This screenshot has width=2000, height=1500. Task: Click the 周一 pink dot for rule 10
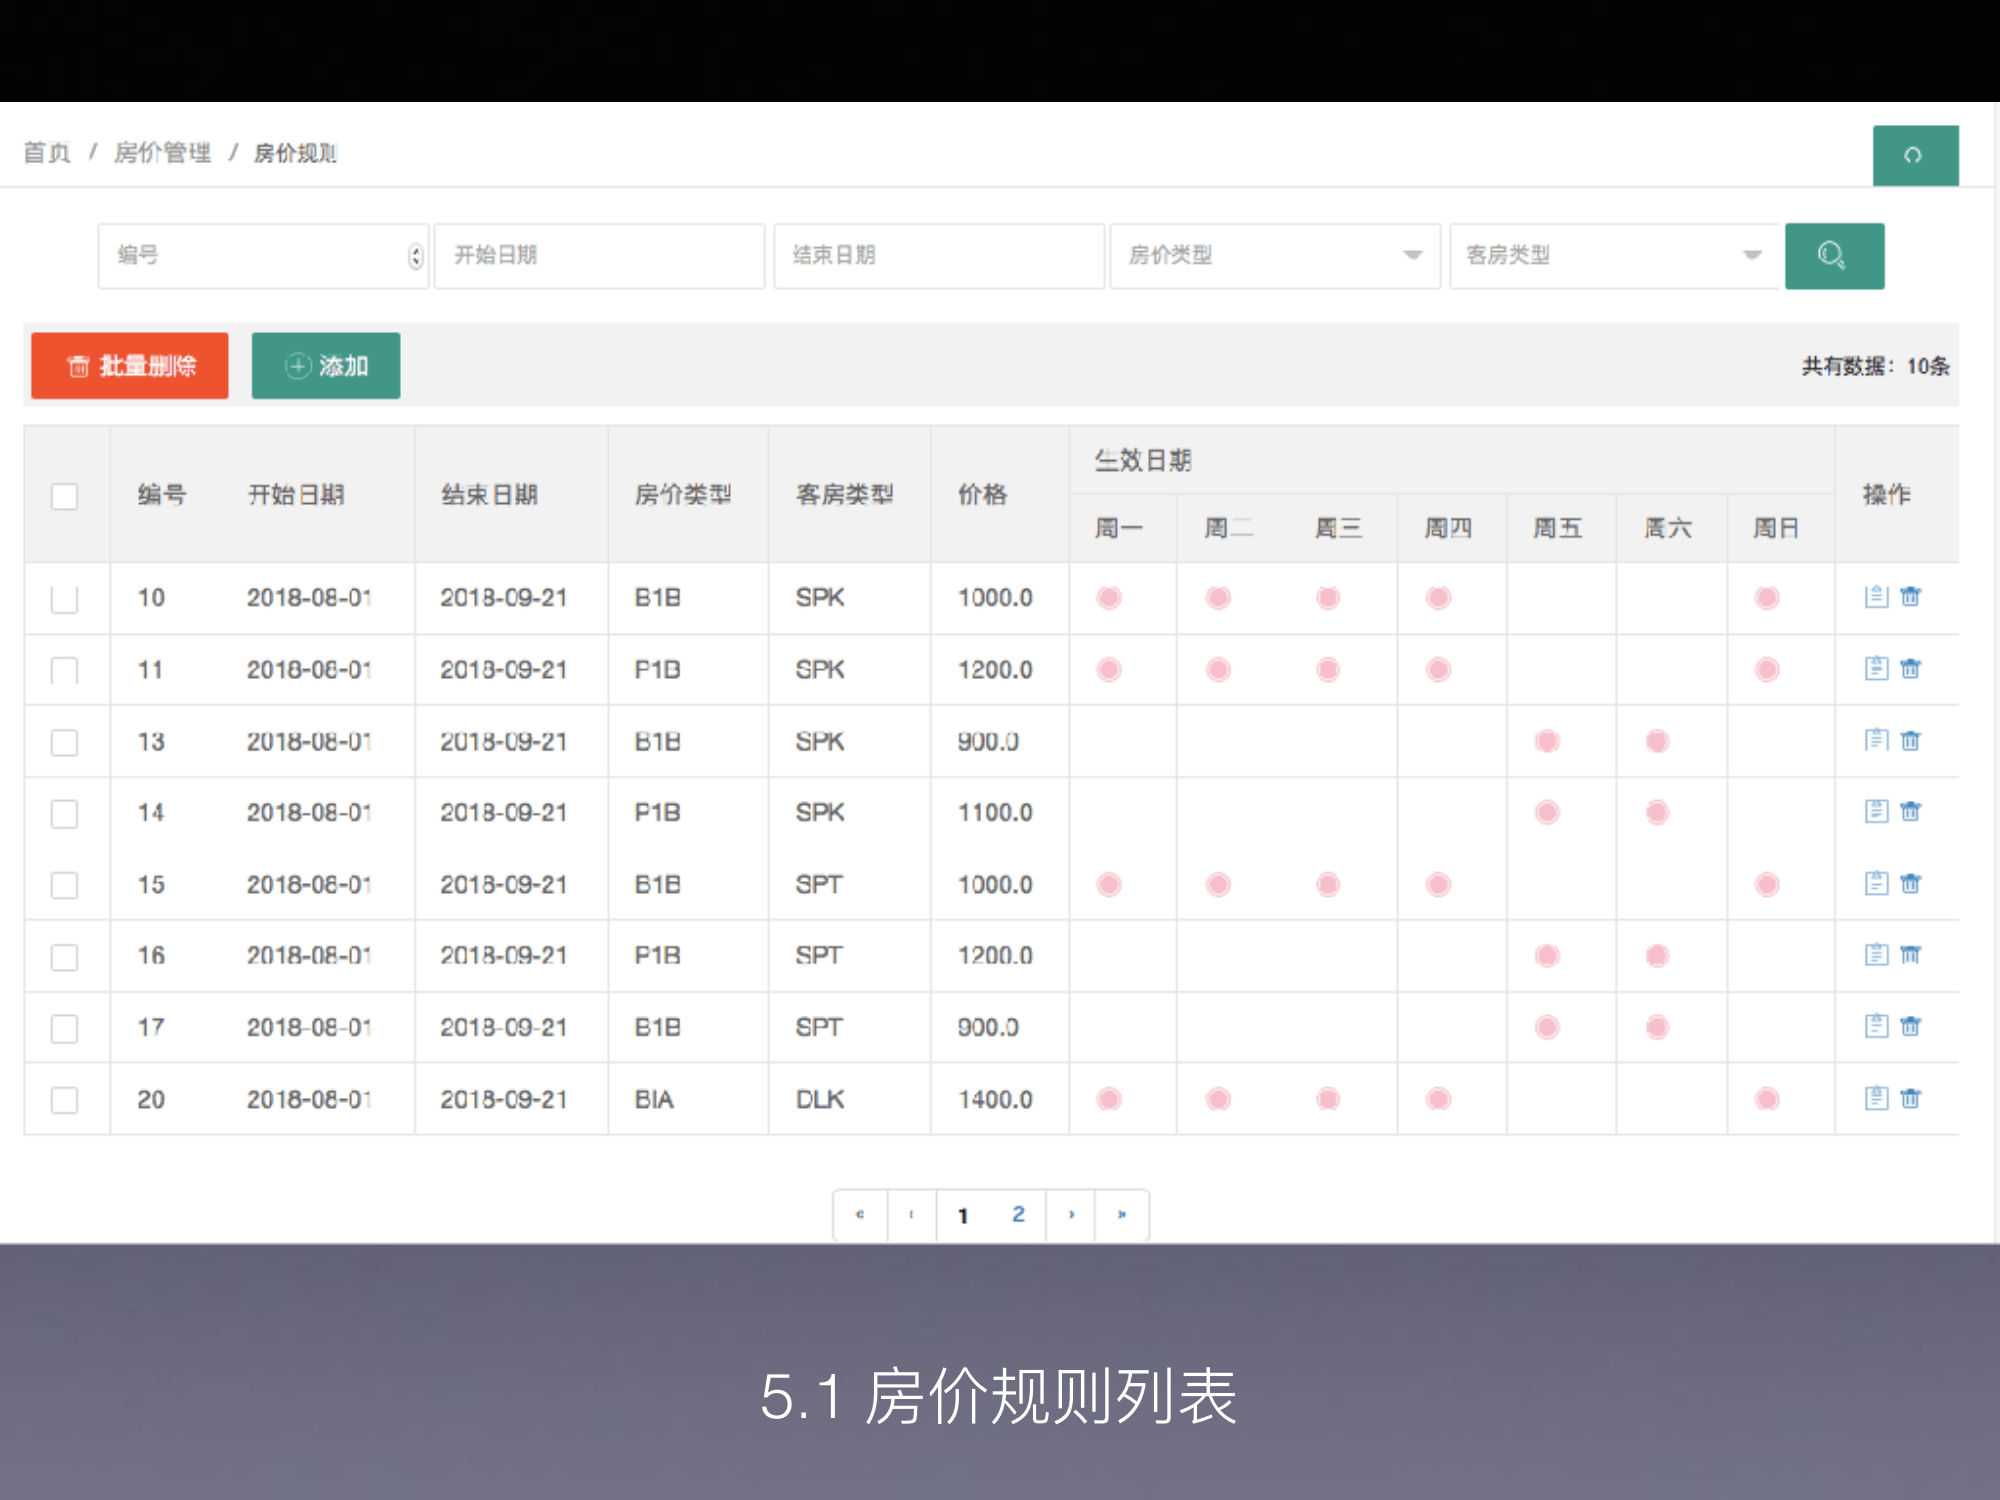1109,598
